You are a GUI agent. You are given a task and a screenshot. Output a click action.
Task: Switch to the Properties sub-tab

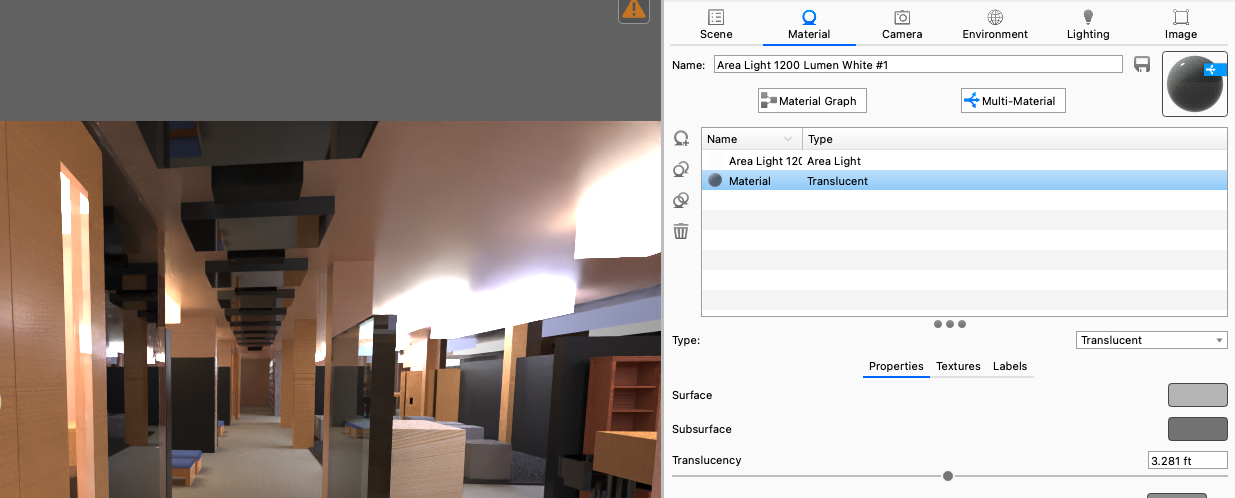[896, 366]
